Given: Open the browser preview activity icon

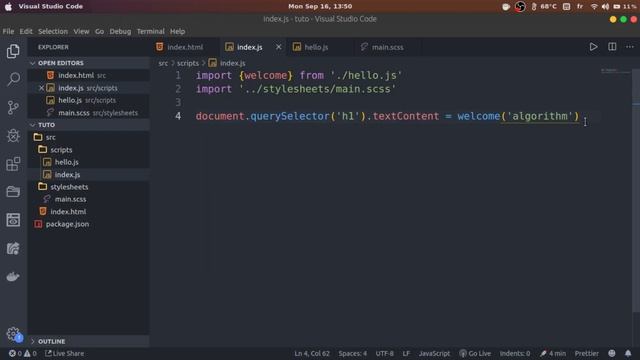Looking at the screenshot, I should (x=13, y=220).
